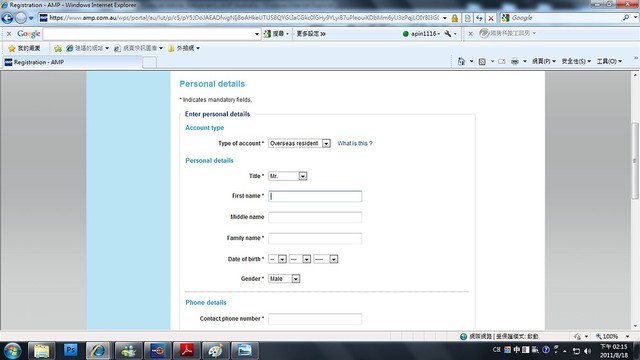Open Windows Live Messenger on the taskbar
This screenshot has height=360, width=640.
coord(128,351)
